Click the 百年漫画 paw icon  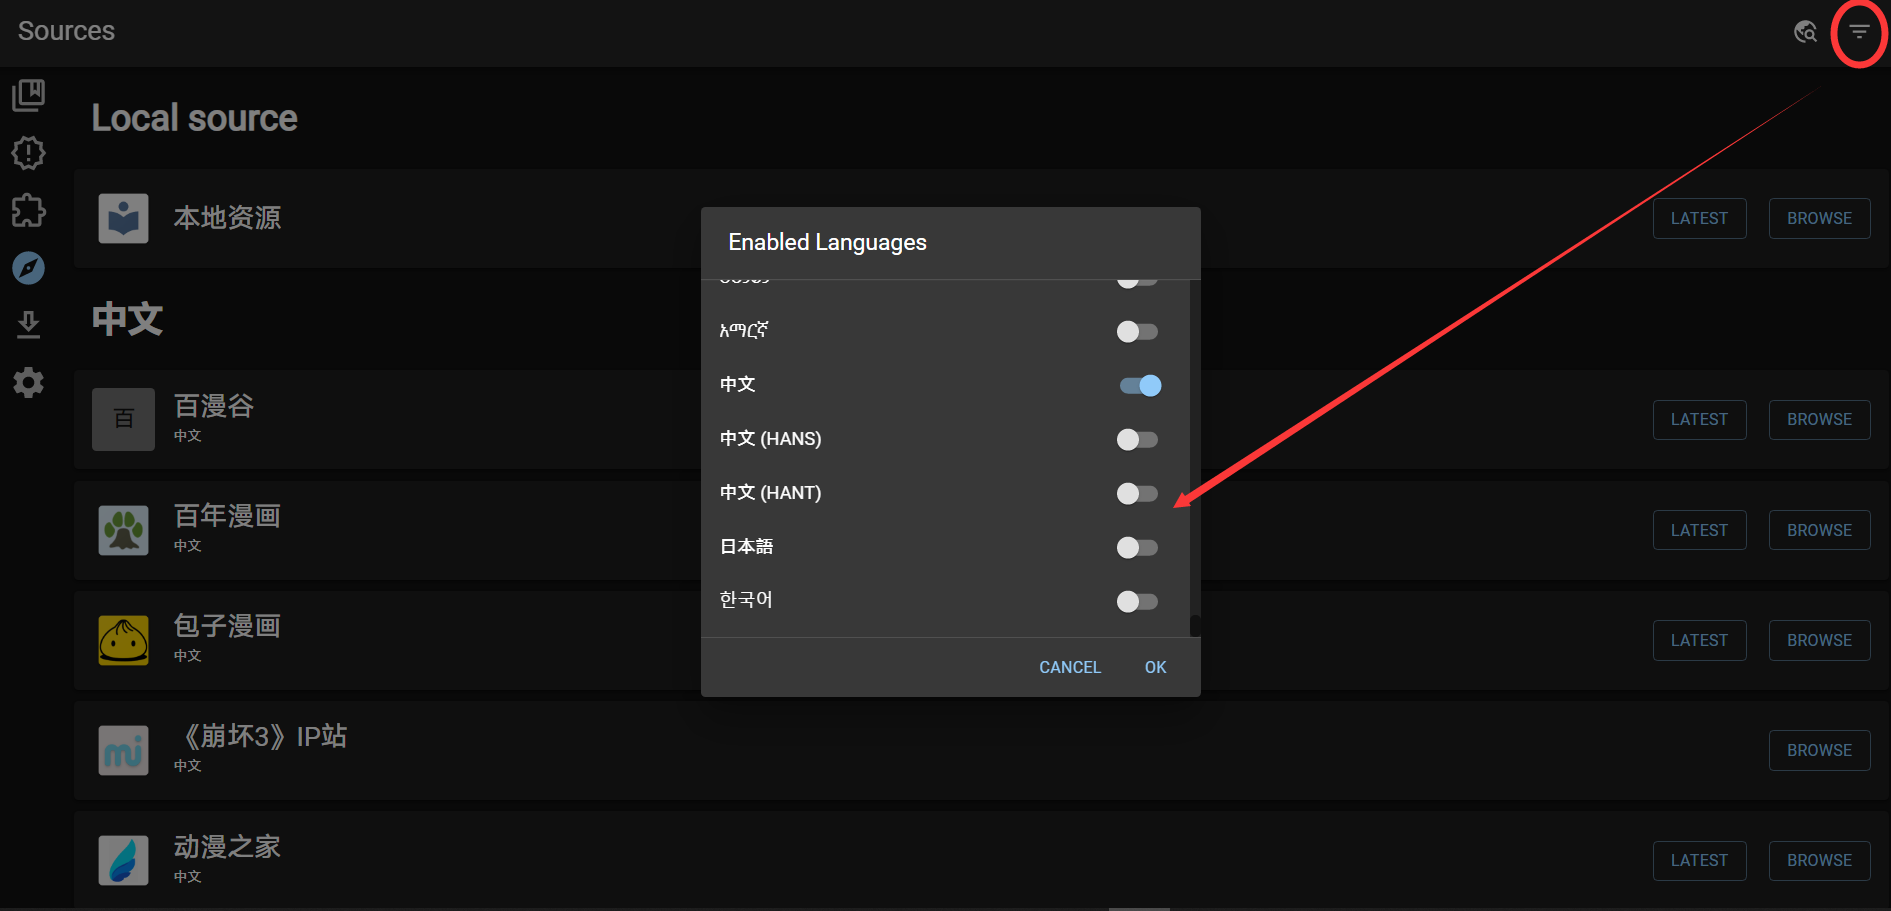coord(123,530)
